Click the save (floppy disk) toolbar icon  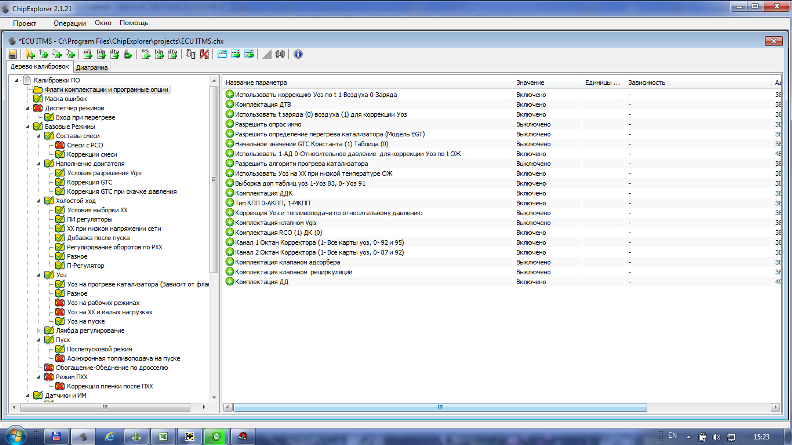(x=12, y=54)
